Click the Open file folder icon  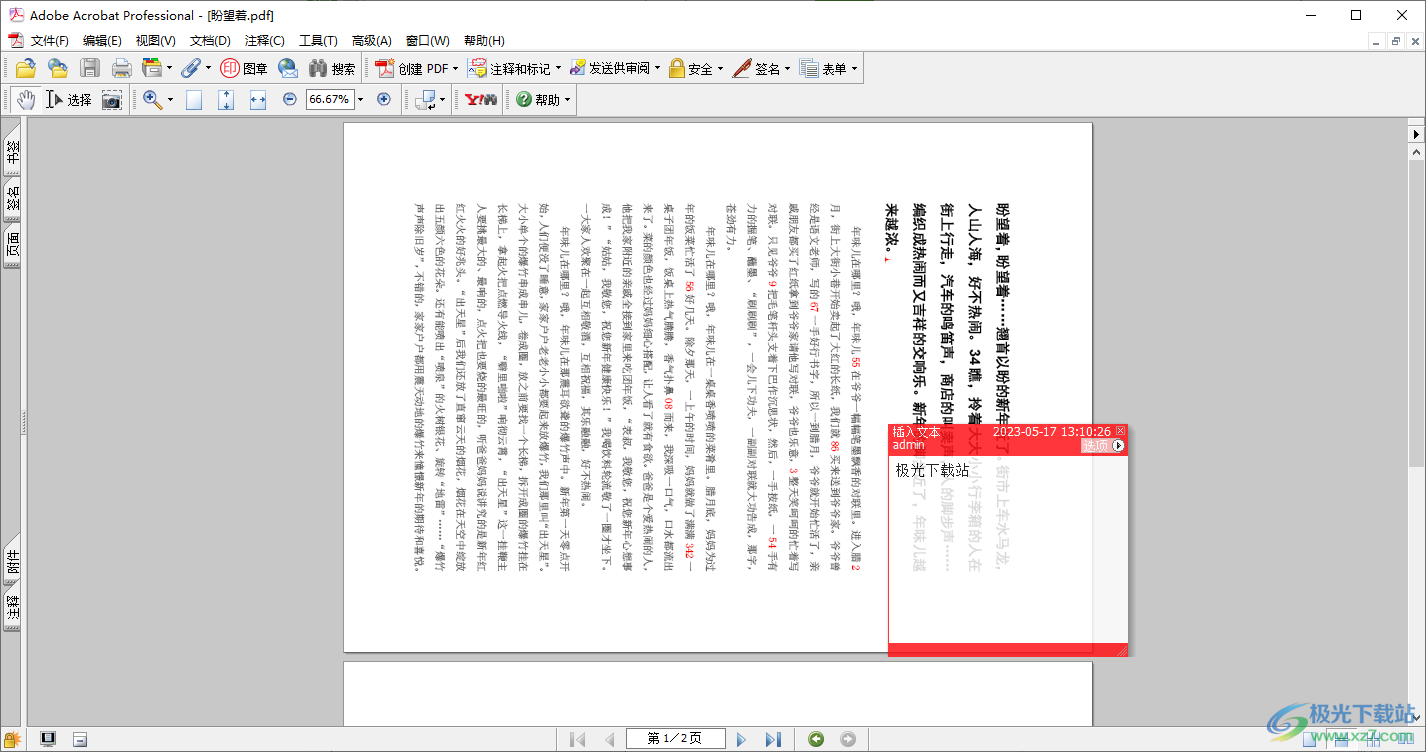[25, 69]
